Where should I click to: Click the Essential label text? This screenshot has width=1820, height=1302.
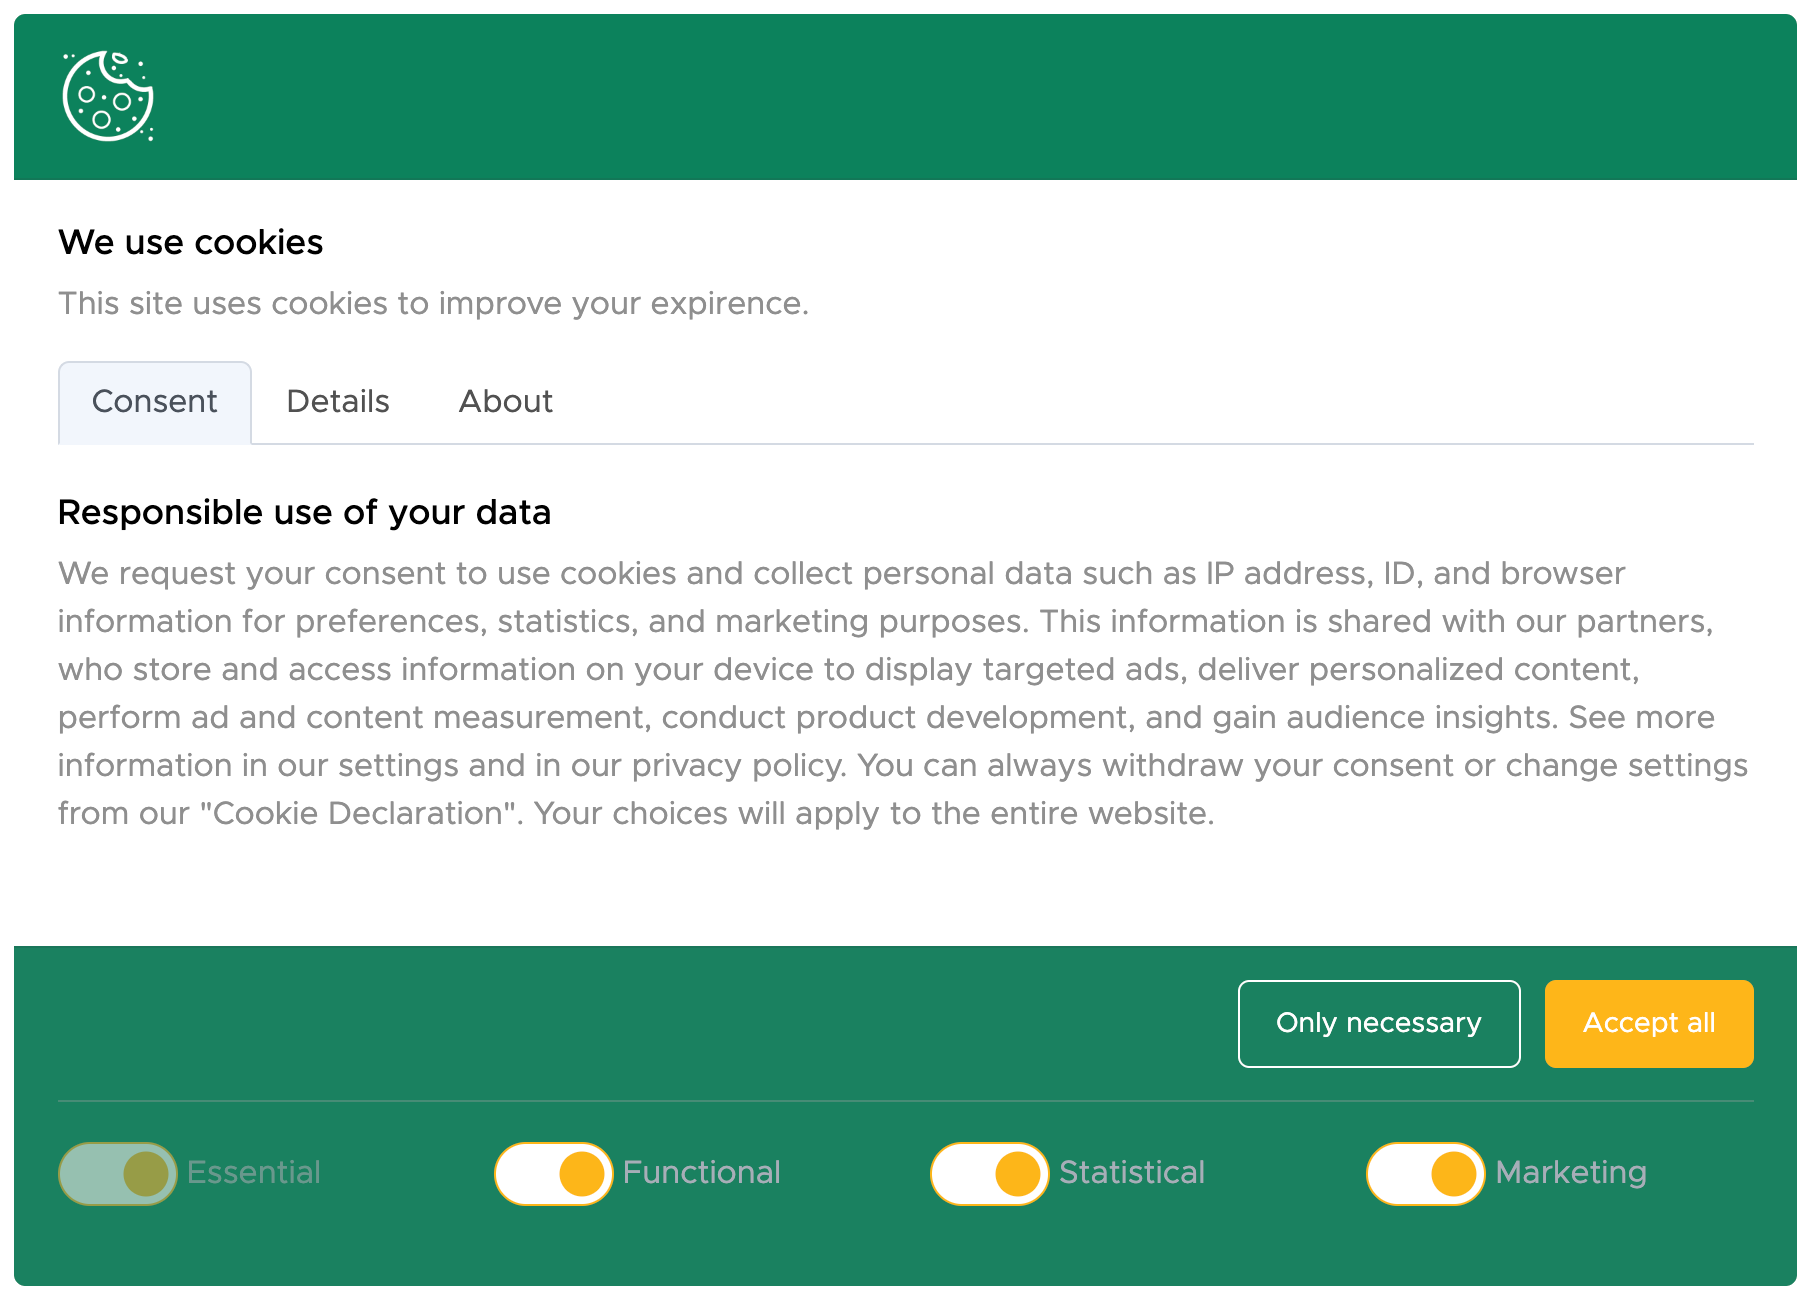(x=254, y=1172)
